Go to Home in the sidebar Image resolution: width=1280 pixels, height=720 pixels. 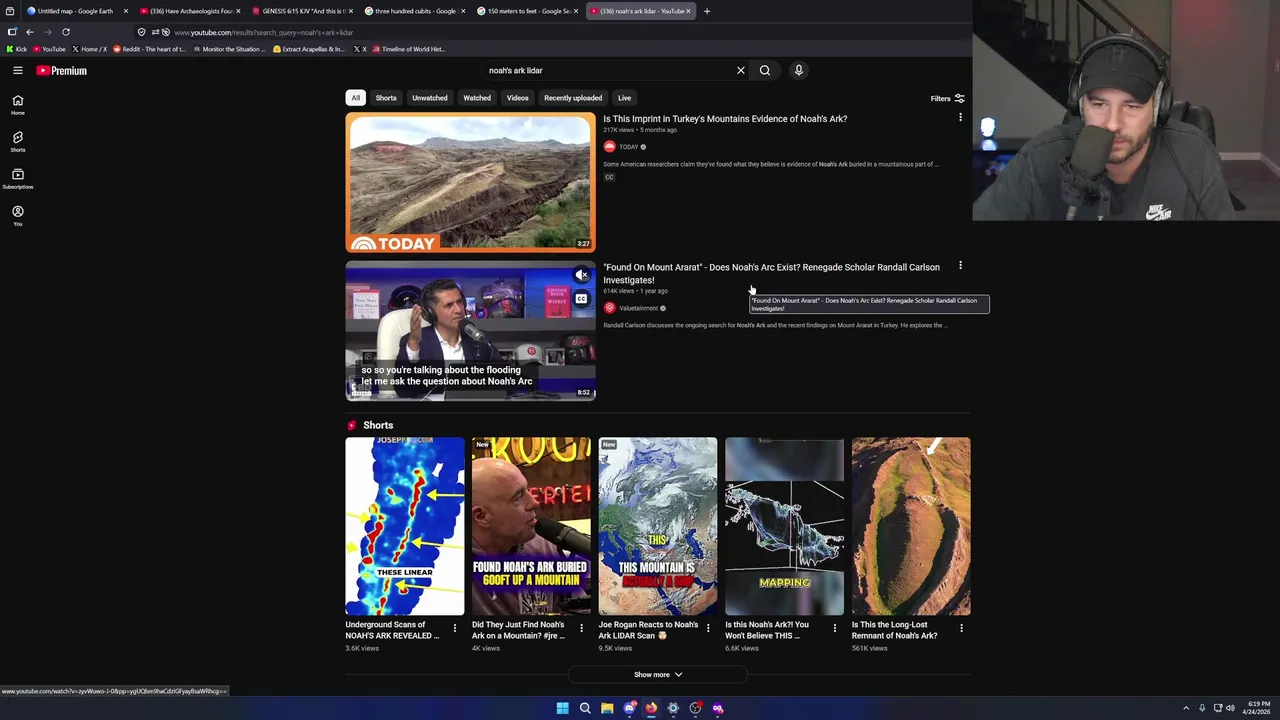coord(18,105)
